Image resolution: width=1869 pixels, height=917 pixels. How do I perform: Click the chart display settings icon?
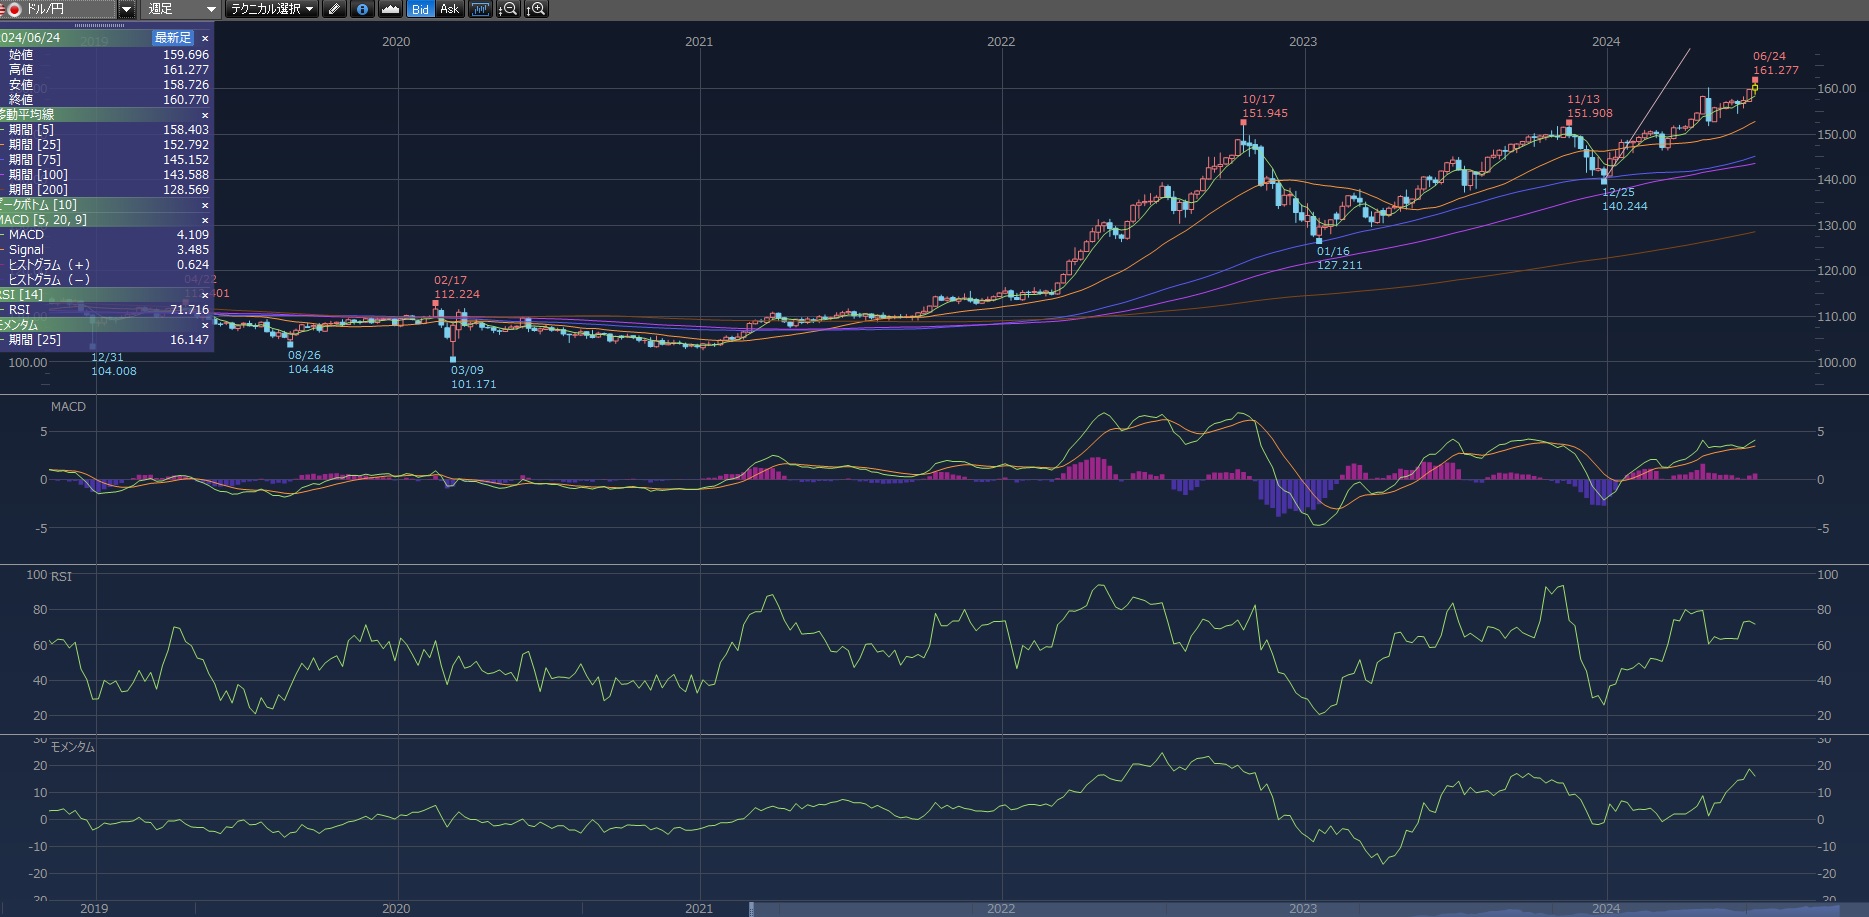481,9
